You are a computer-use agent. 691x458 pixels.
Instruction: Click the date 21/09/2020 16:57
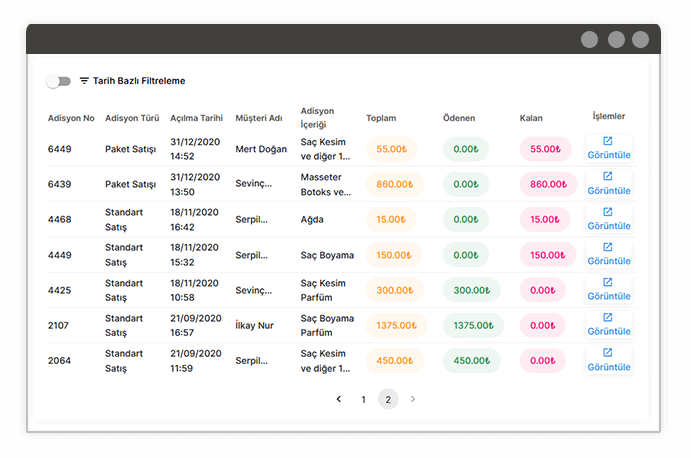click(x=196, y=325)
